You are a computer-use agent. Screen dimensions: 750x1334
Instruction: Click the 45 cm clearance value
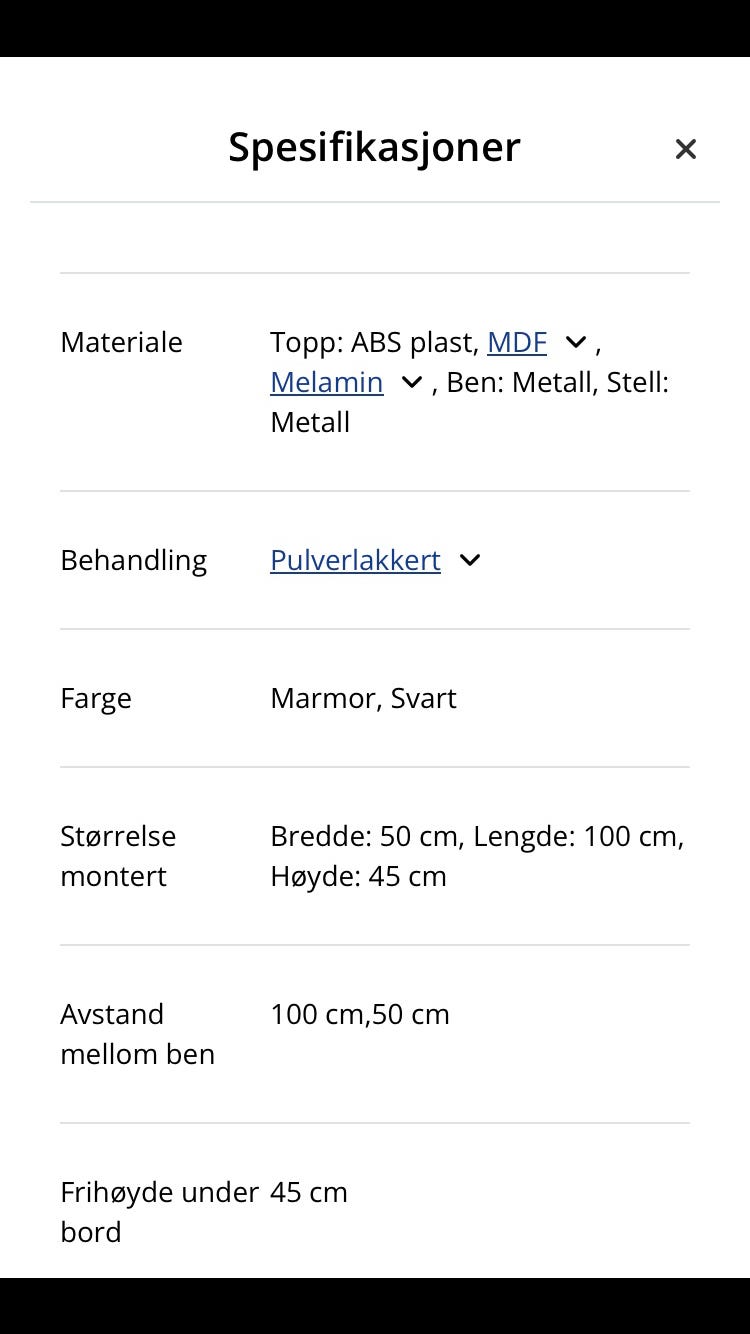[x=308, y=1193]
